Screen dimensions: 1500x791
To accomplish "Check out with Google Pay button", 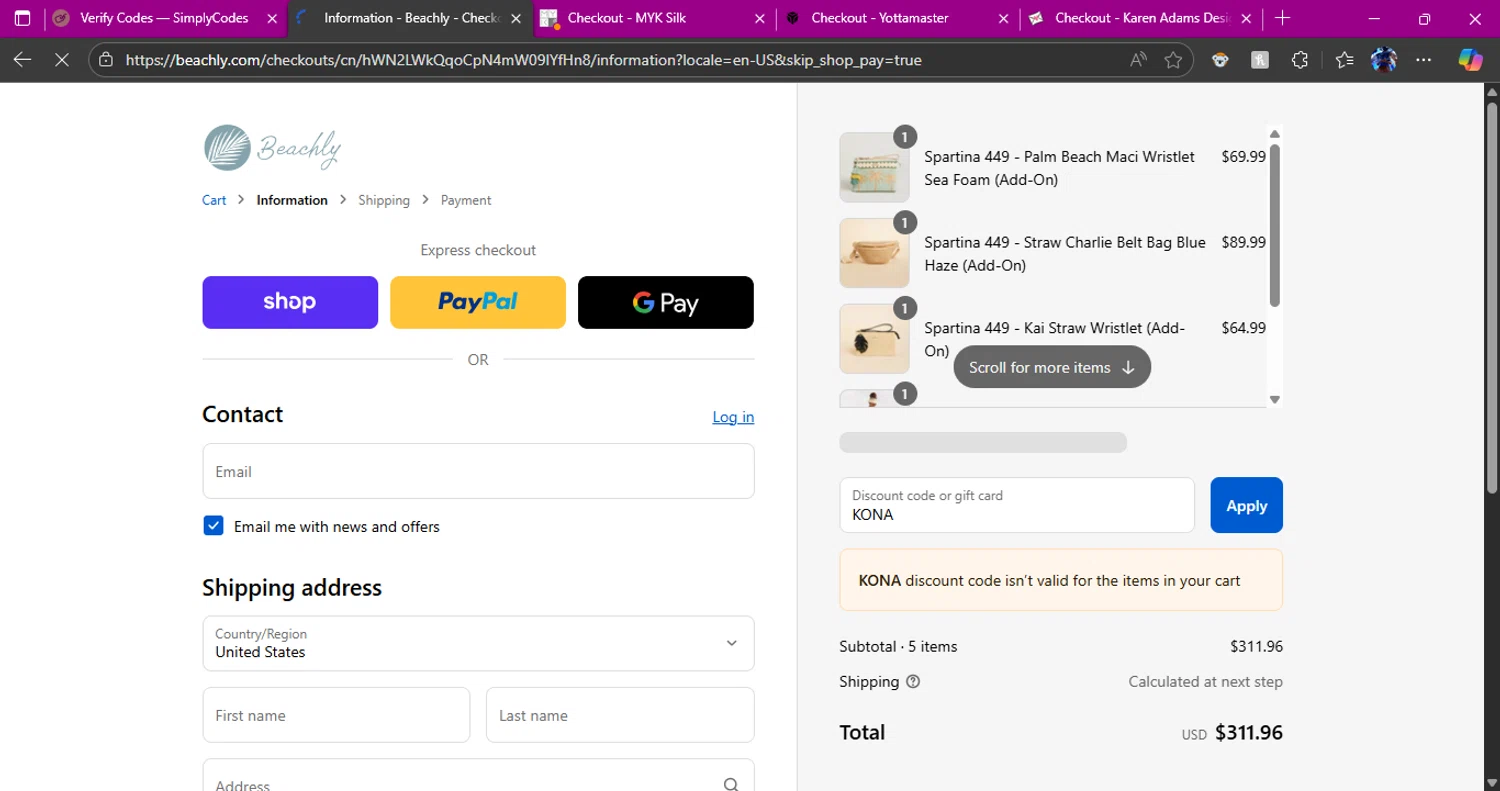I will (666, 302).
